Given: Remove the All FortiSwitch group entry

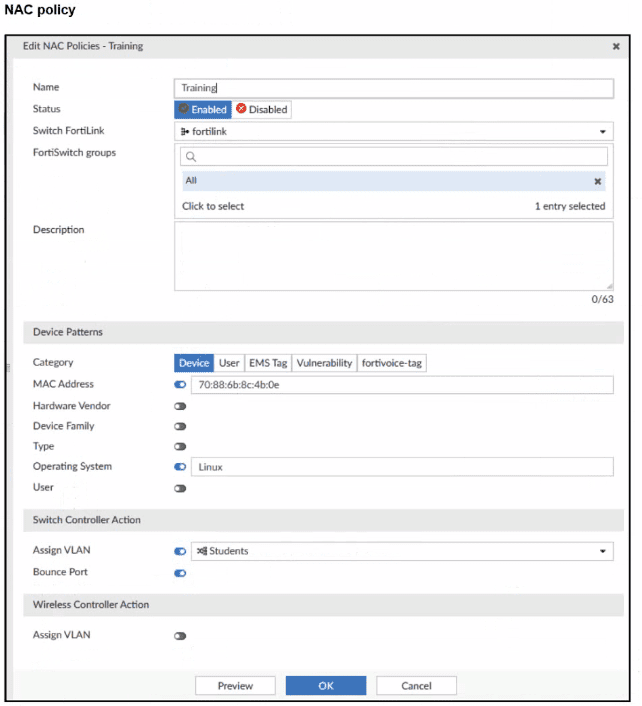Looking at the screenshot, I should (x=598, y=182).
